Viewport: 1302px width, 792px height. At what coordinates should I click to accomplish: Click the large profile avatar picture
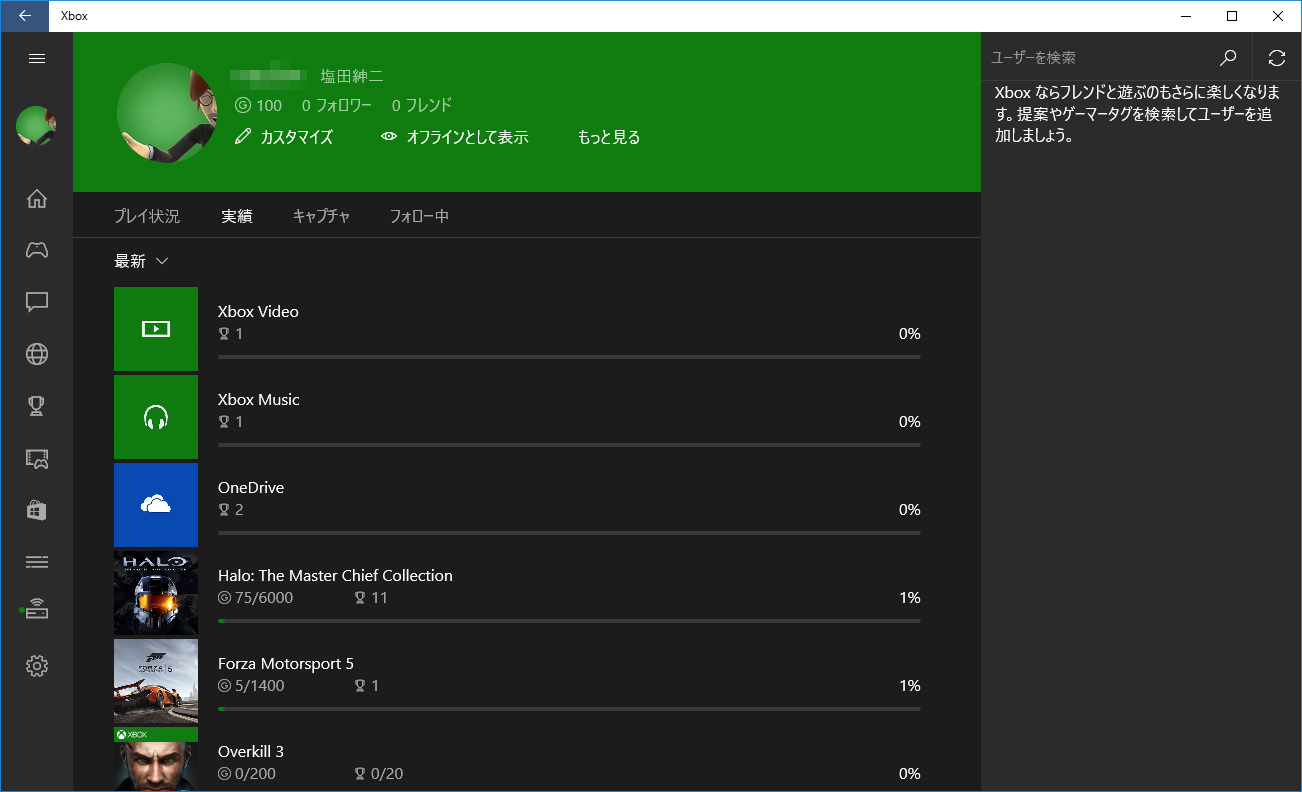point(167,111)
